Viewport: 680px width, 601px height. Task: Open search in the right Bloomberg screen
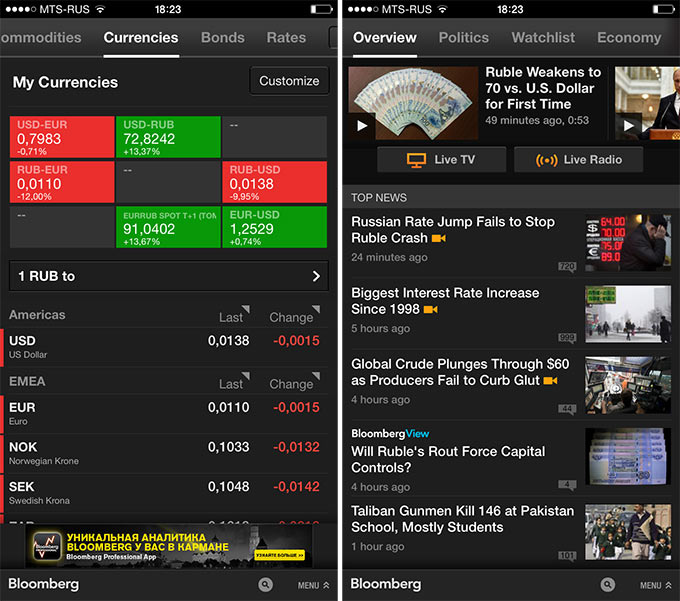pyautogui.click(x=608, y=585)
